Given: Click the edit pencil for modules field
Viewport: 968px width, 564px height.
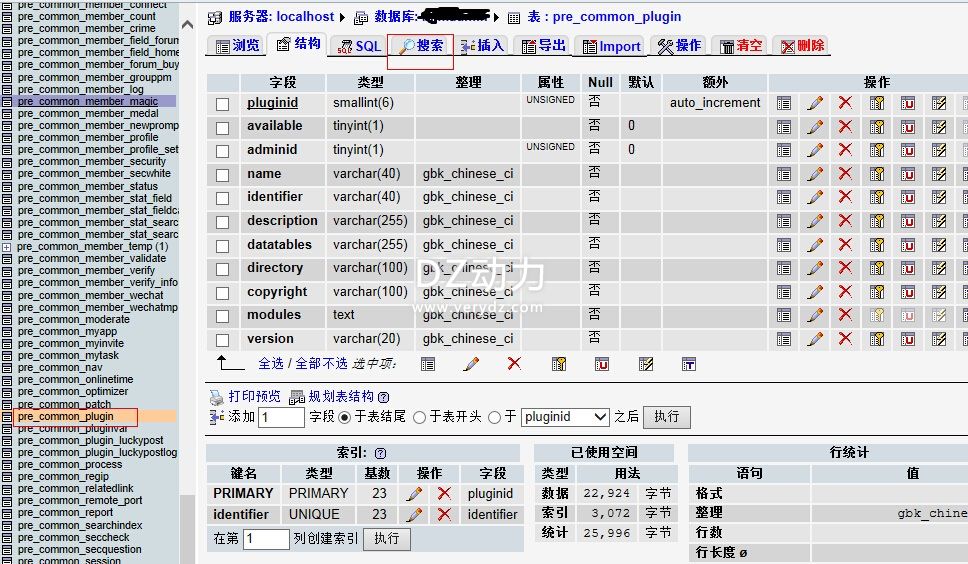Looking at the screenshot, I should (x=815, y=315).
